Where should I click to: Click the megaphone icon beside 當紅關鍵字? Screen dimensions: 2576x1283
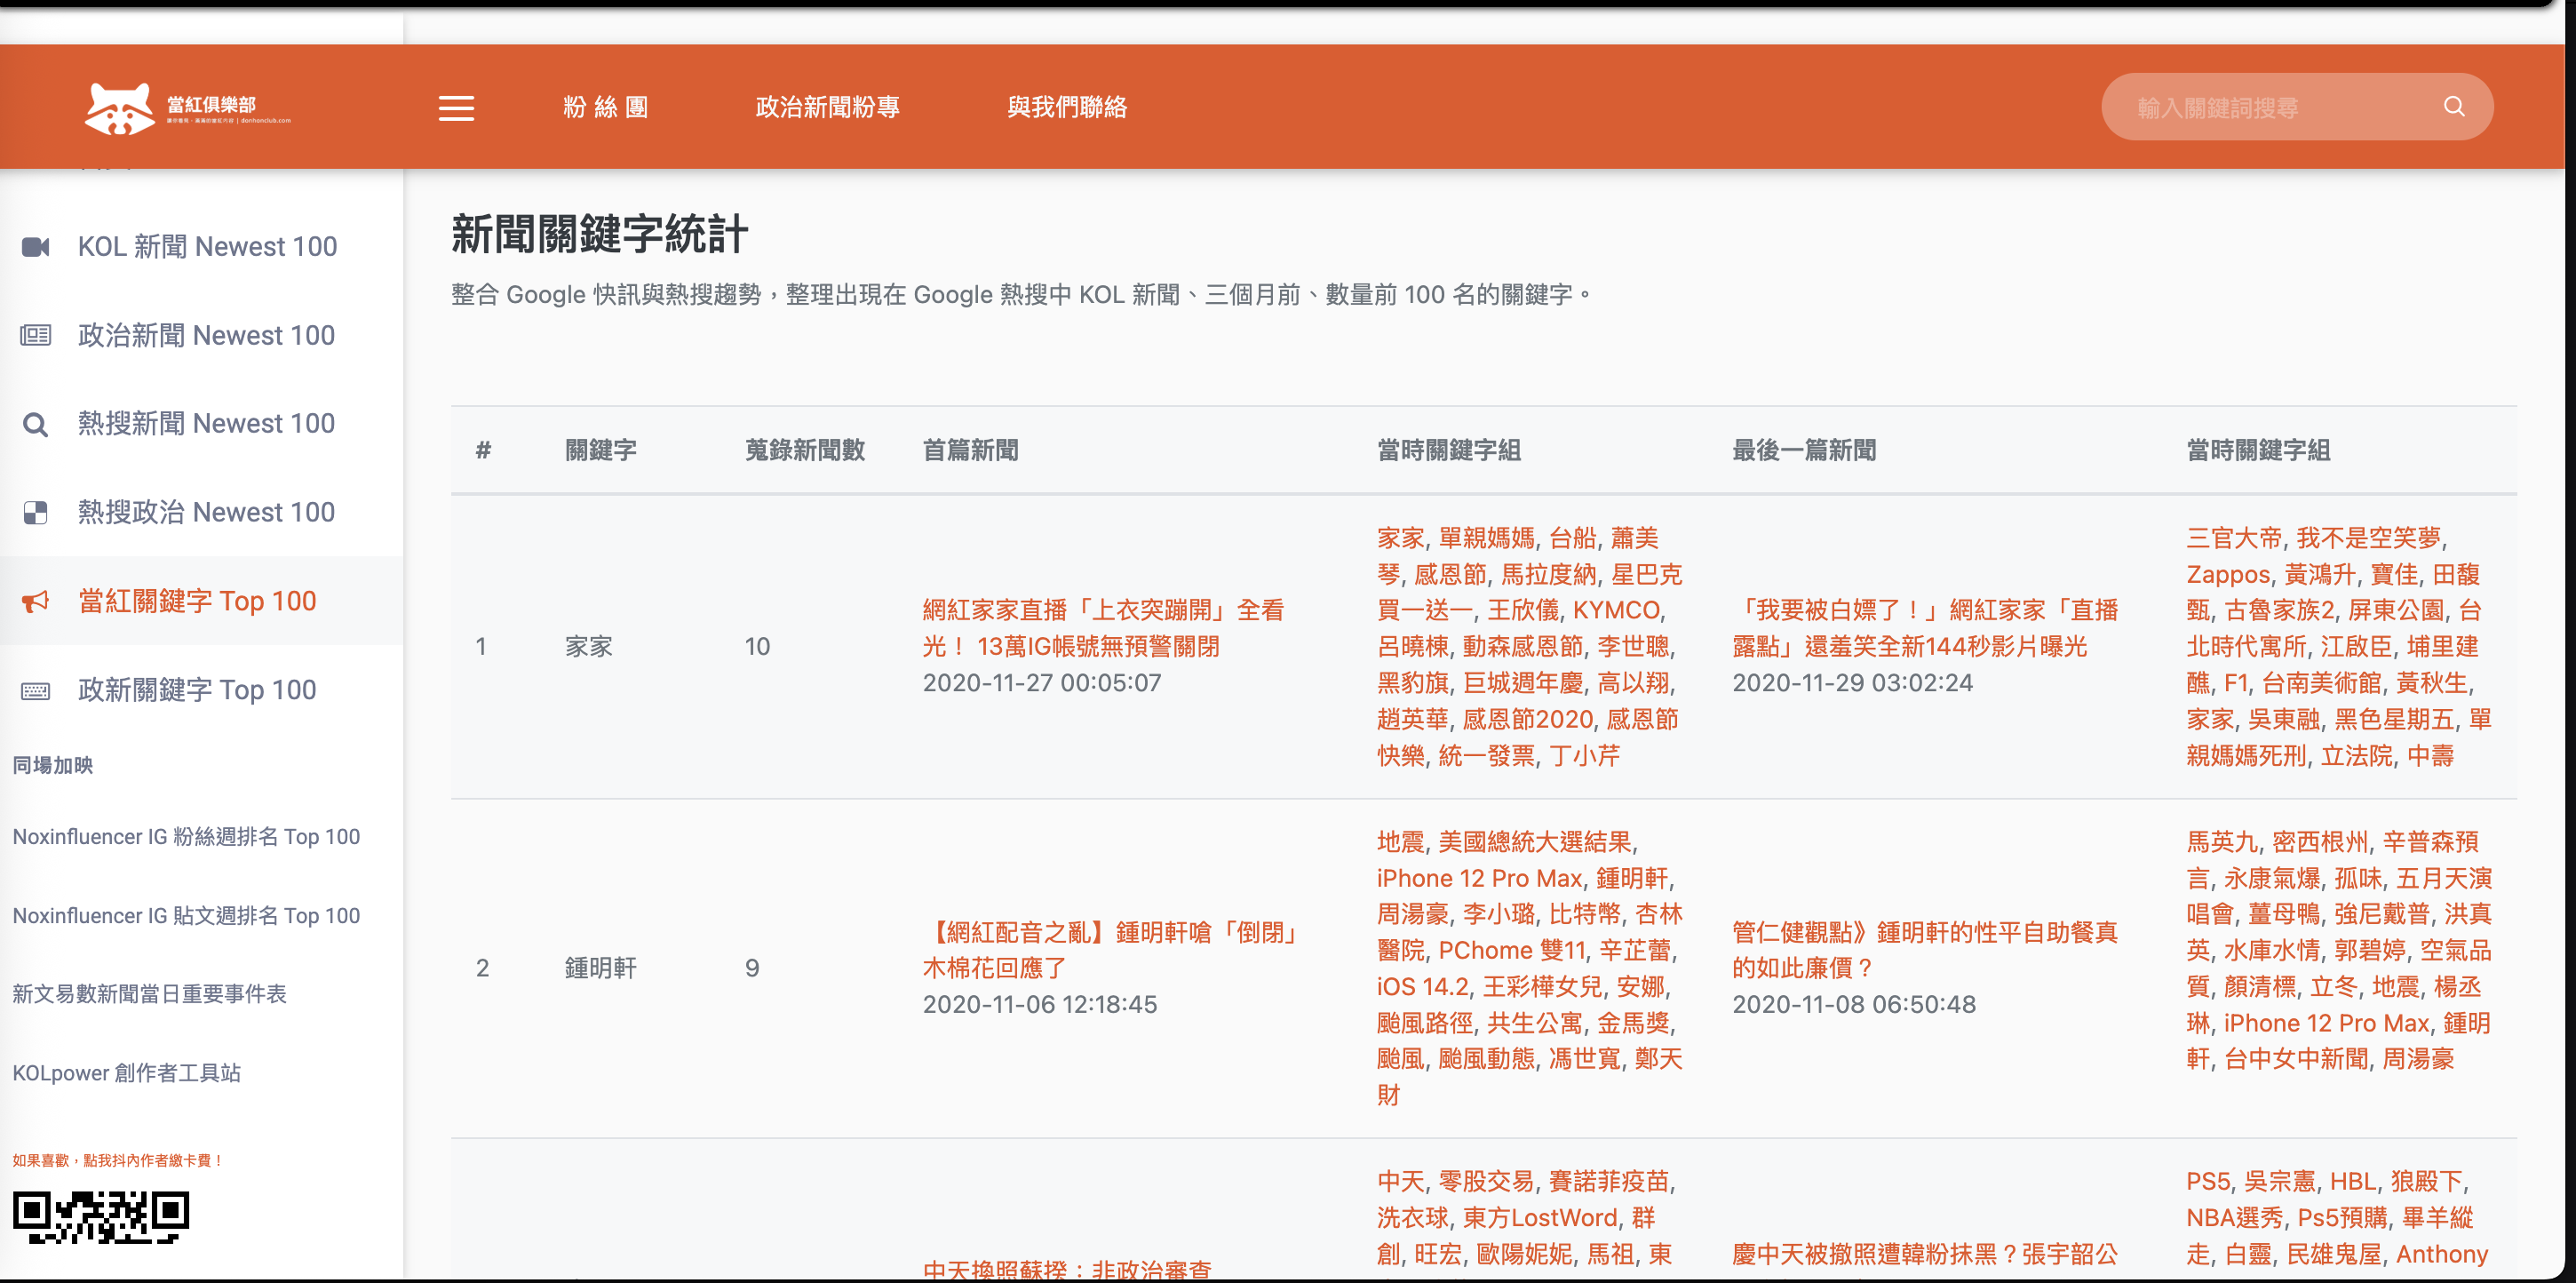36,602
